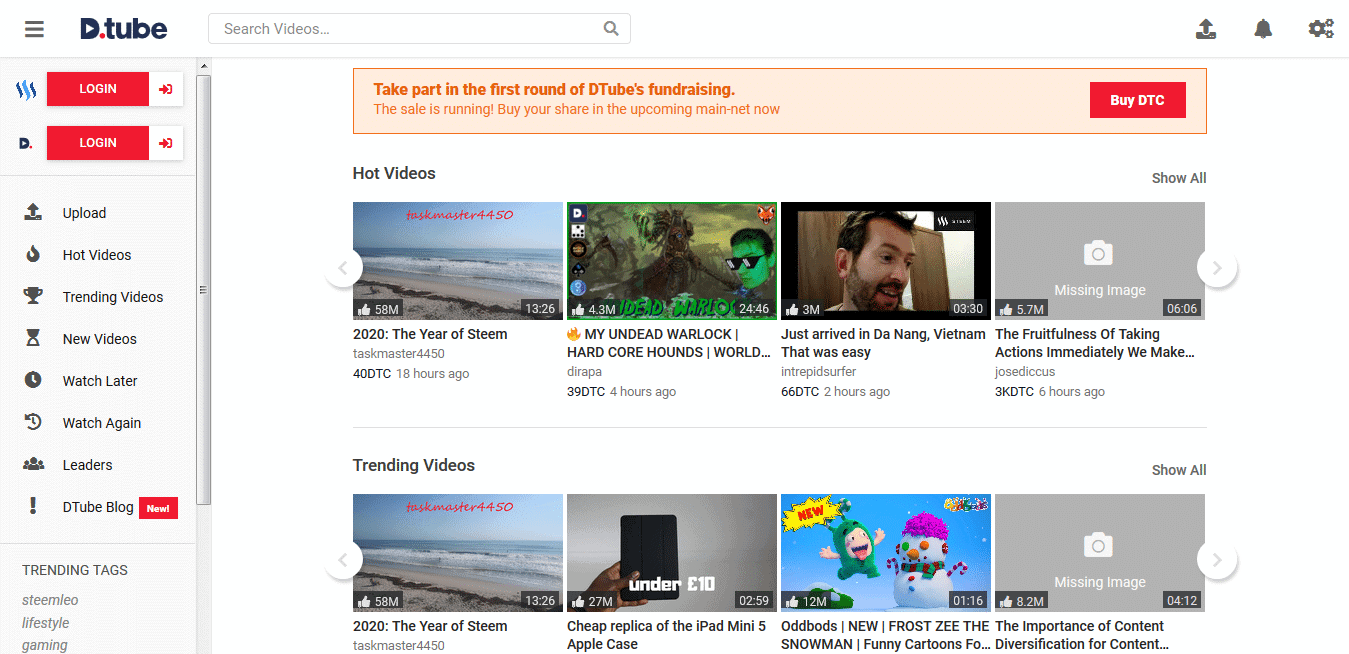This screenshot has height=654, width=1349.
Task: Click the DTube logo
Action: pos(124,29)
